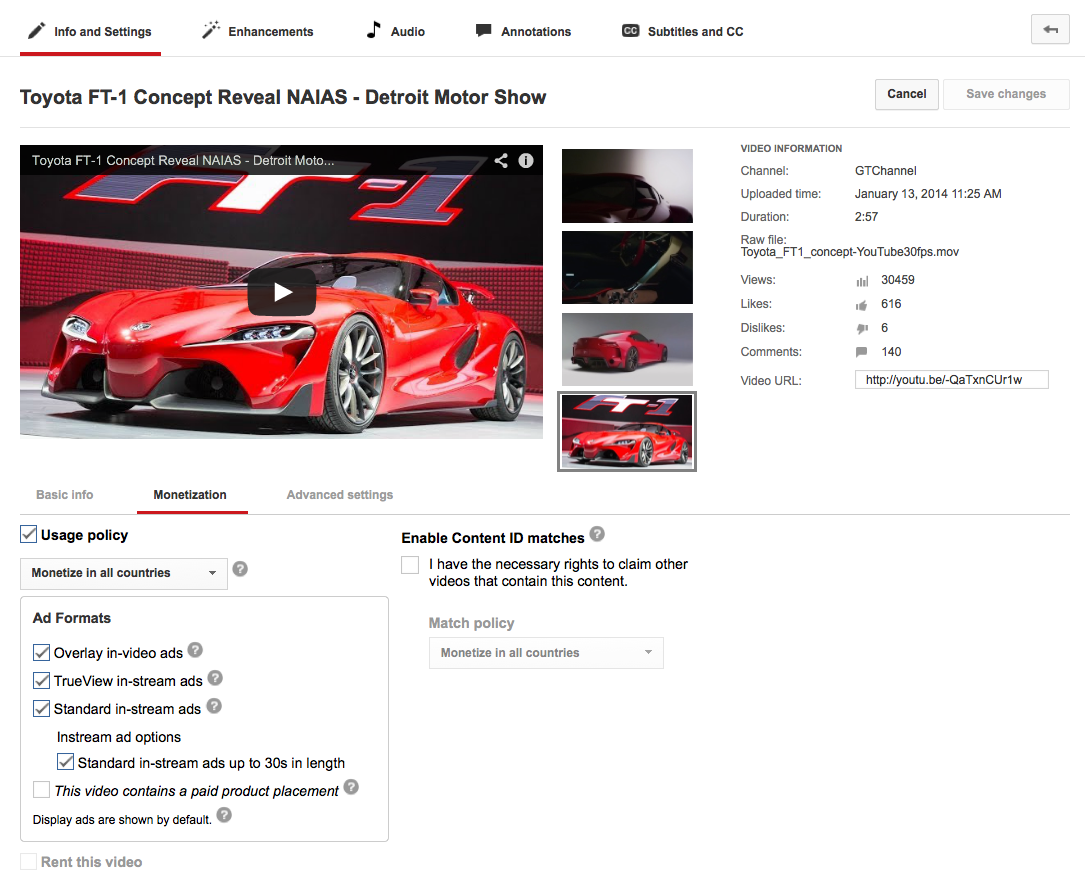Open the Match policy dropdown
This screenshot has height=876, width=1085.
tap(546, 653)
